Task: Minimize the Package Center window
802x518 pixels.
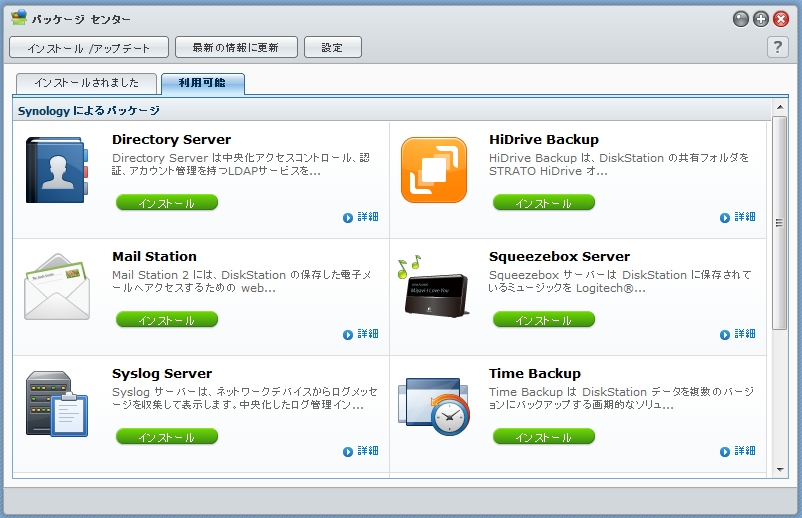Action: (x=741, y=19)
